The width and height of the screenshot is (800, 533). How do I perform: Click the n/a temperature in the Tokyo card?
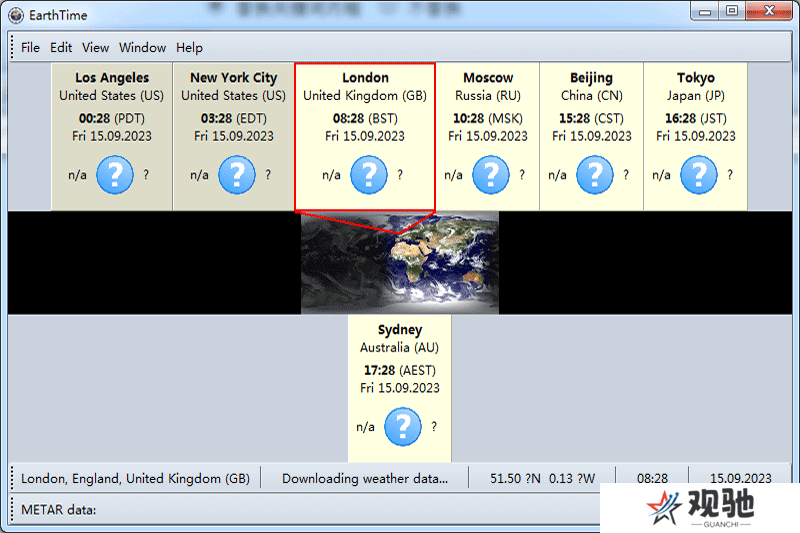(x=661, y=175)
